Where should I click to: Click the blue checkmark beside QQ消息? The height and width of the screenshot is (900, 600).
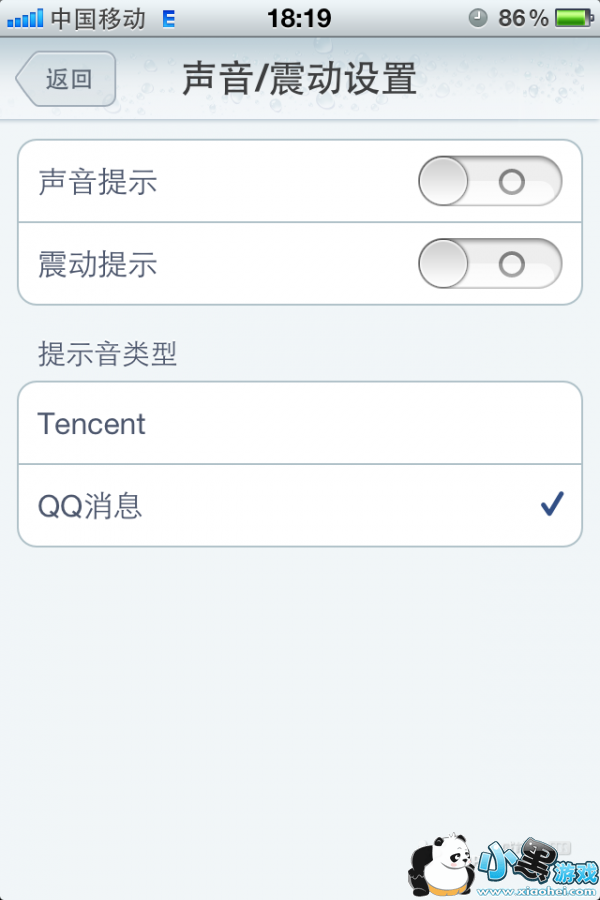coord(551,505)
